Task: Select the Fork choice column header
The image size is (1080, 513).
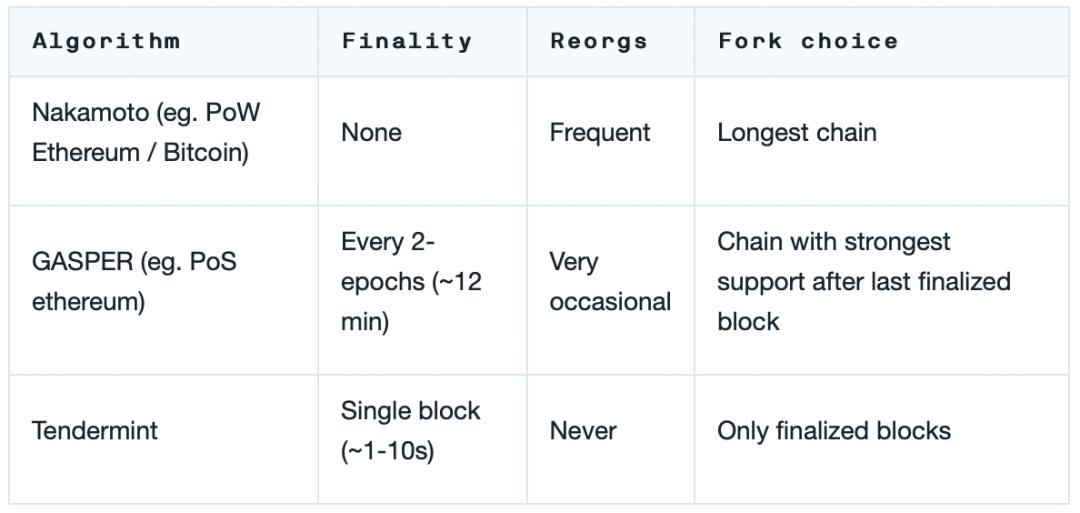Action: coord(808,41)
